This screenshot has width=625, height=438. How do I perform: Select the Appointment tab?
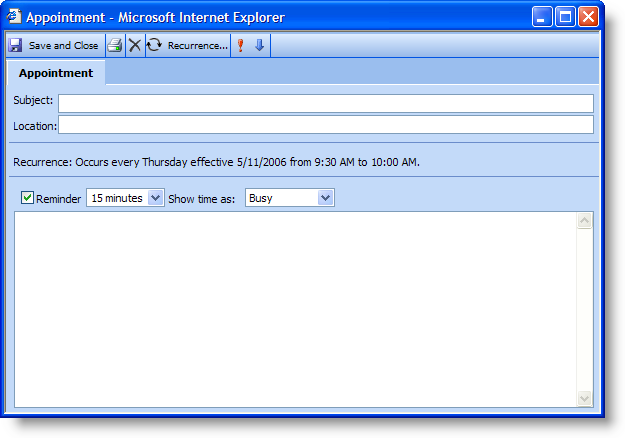pos(56,73)
